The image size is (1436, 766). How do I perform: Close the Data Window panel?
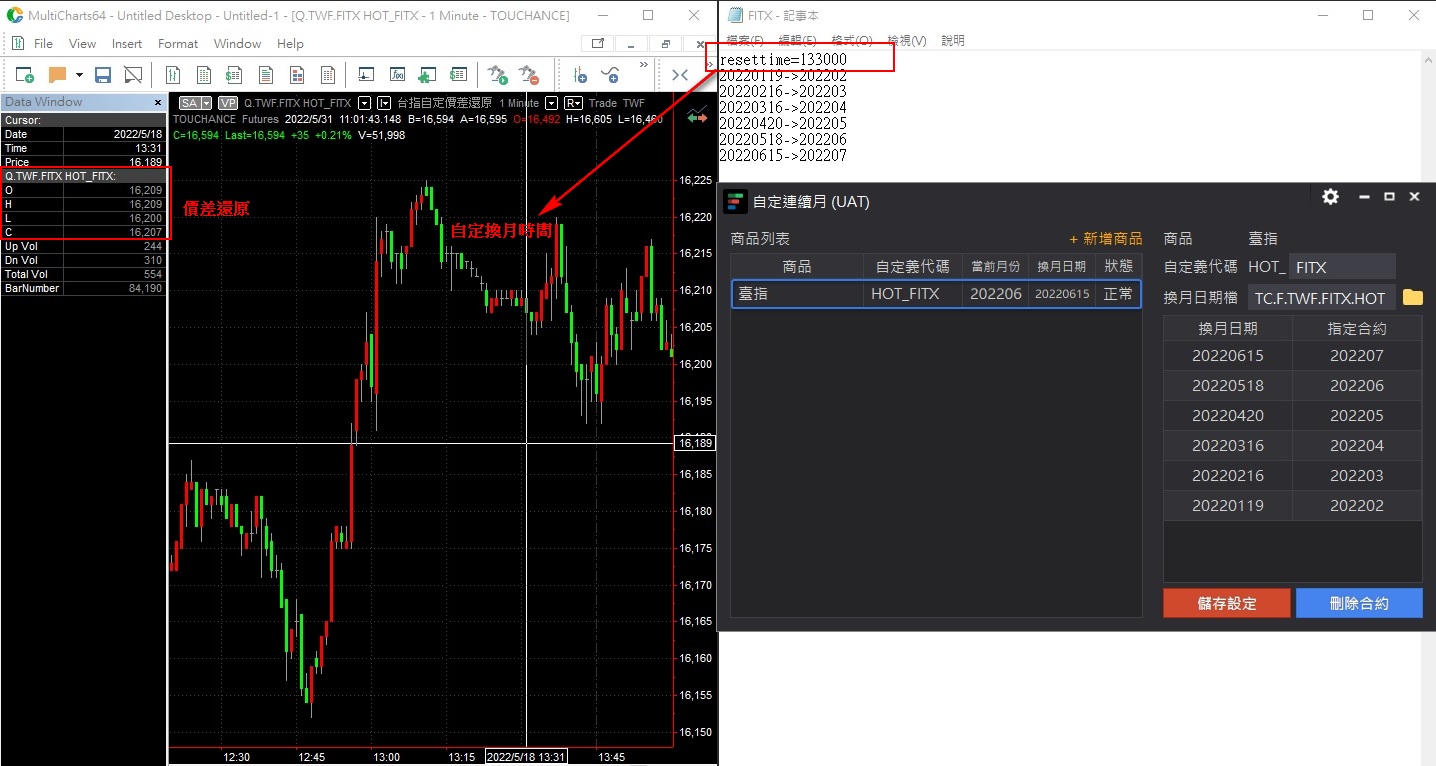coord(157,102)
